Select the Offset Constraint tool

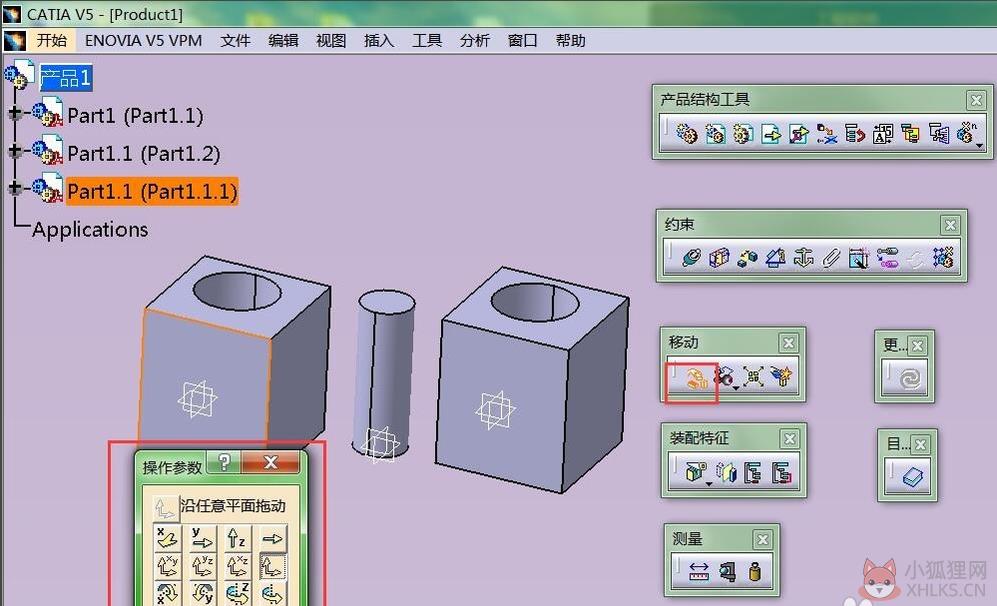(x=747, y=258)
